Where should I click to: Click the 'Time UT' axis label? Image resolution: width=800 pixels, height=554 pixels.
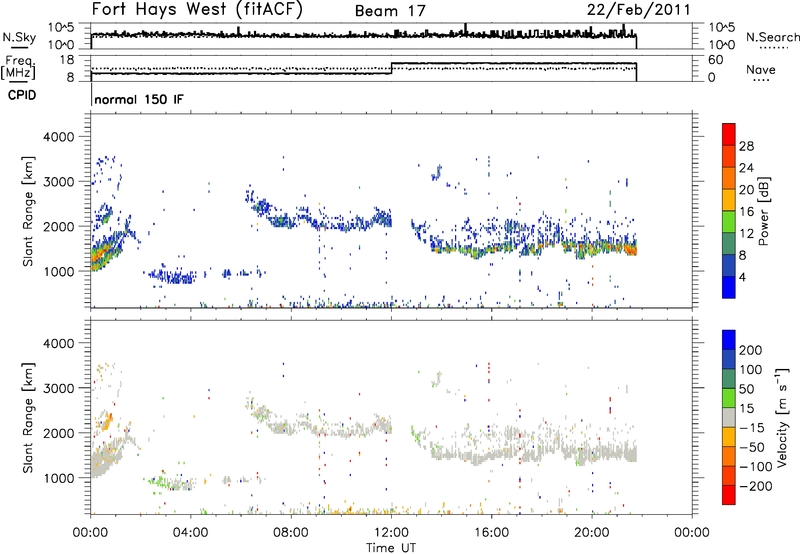tap(391, 548)
